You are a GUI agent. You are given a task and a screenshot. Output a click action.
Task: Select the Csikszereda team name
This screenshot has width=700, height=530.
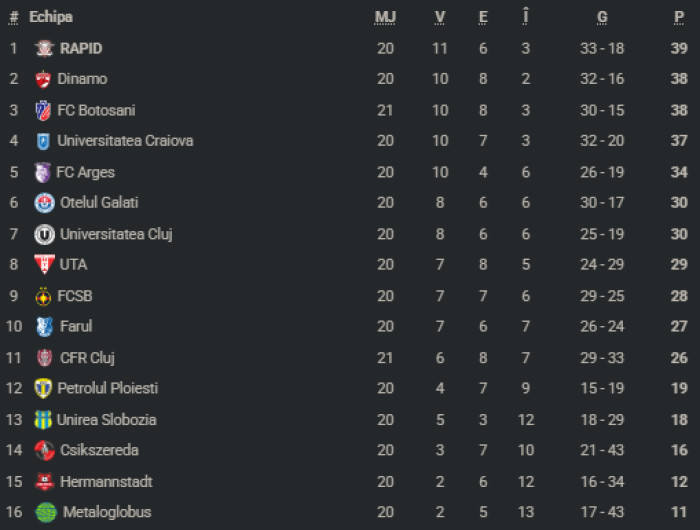coord(99,450)
